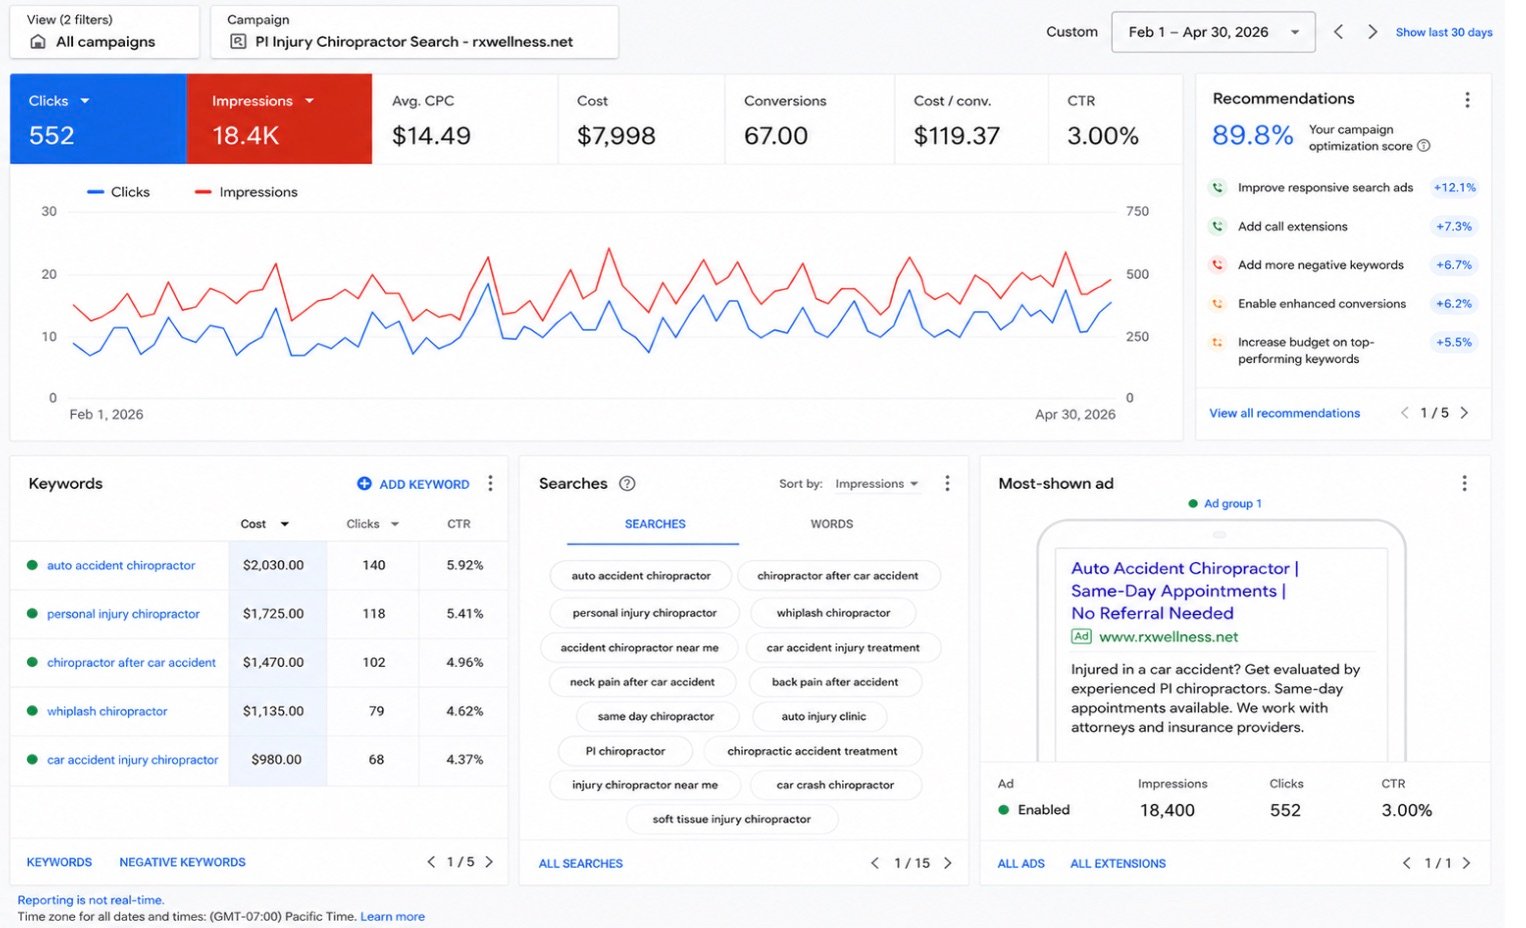
Task: Go to the next date range
Action: coord(1372,32)
